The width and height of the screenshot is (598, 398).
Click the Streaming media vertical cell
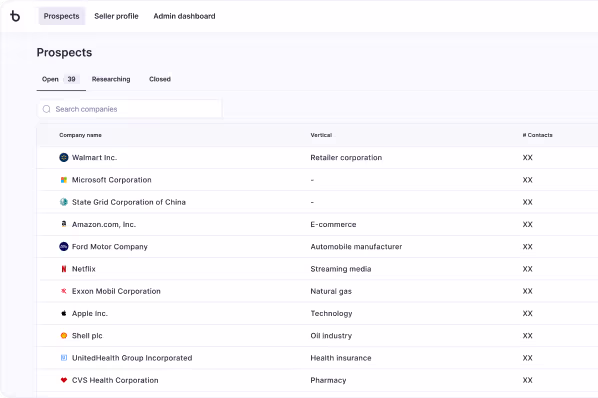tap(341, 269)
